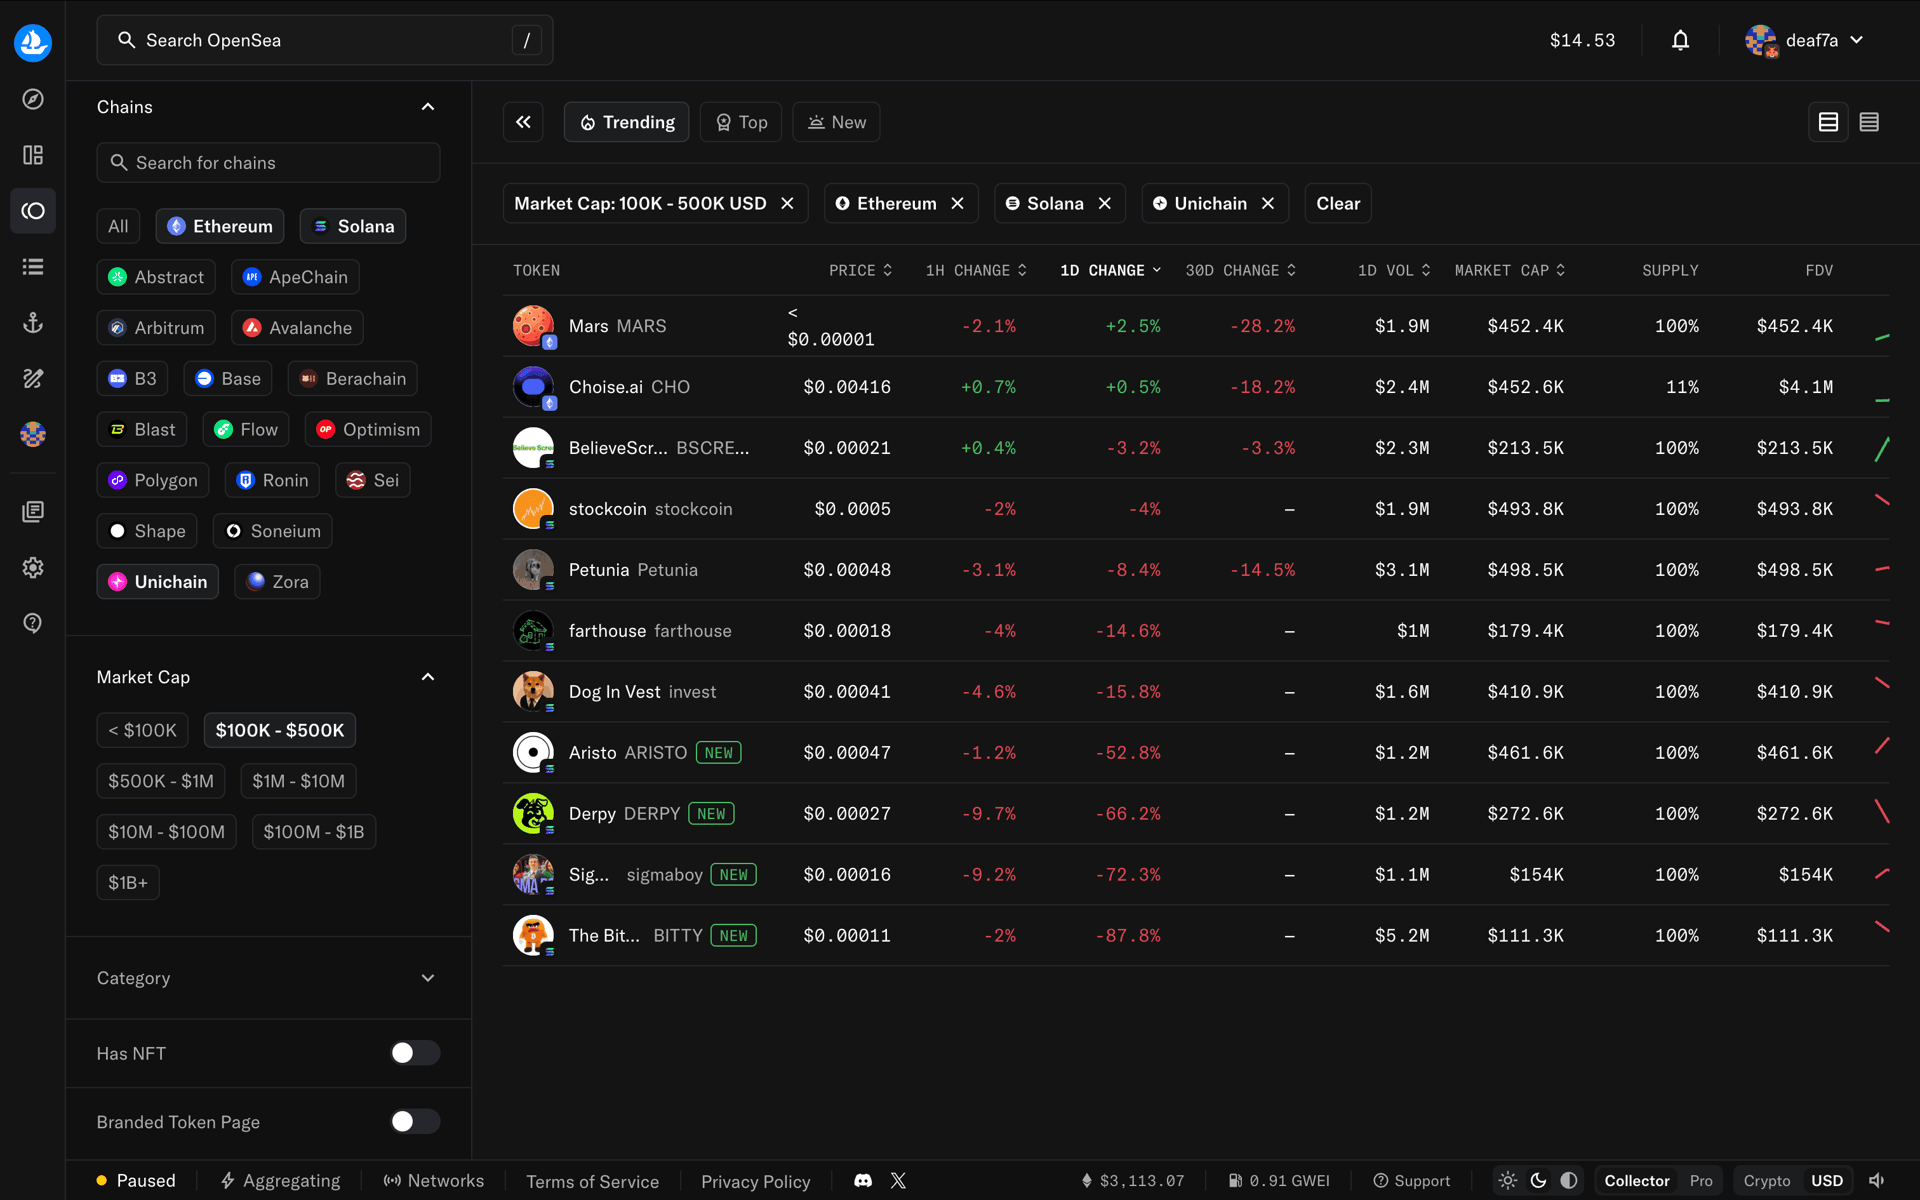Open the compass Discover icon in sidebar
Screen dimensions: 1920x1200
pos(33,99)
